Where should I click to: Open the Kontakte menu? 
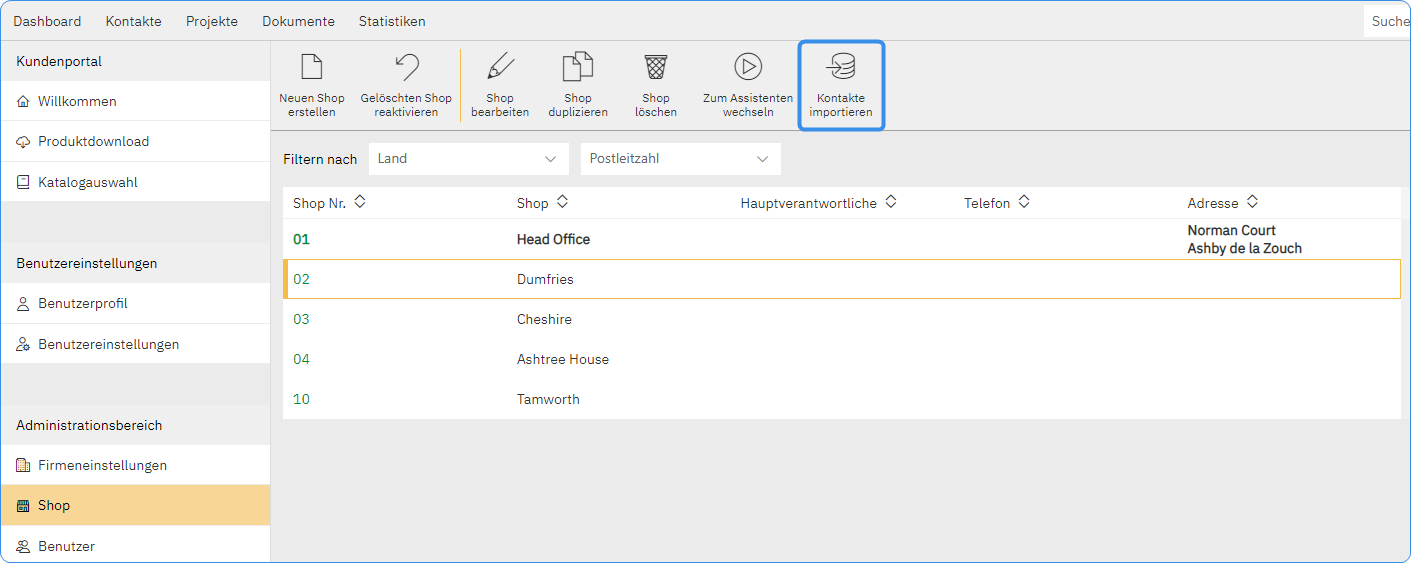pyautogui.click(x=133, y=21)
